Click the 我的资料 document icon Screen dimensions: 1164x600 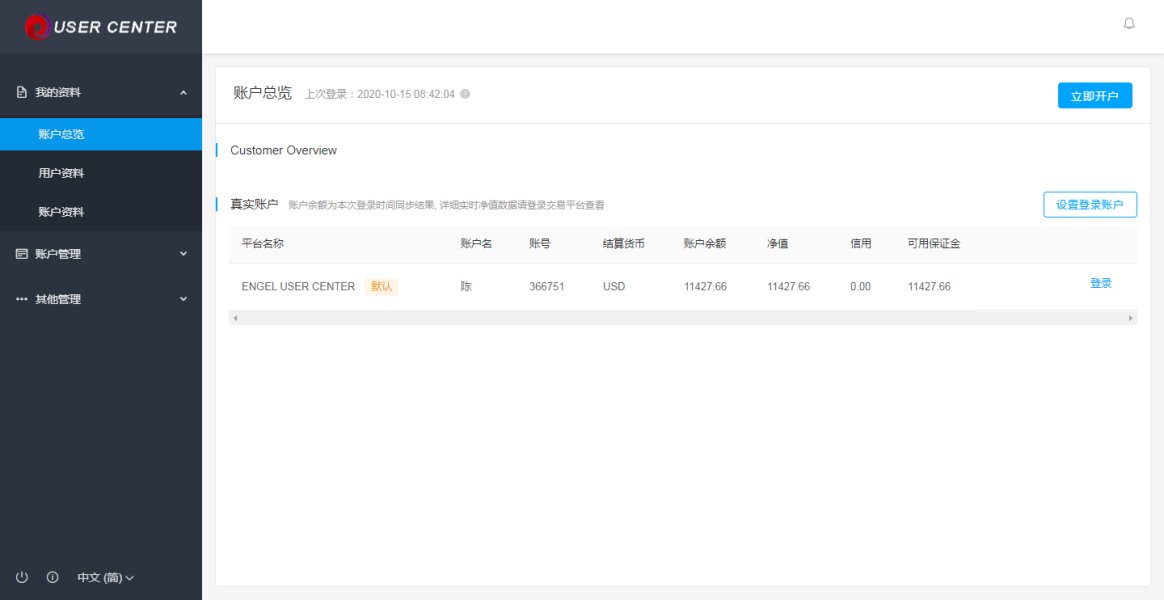click(x=22, y=93)
